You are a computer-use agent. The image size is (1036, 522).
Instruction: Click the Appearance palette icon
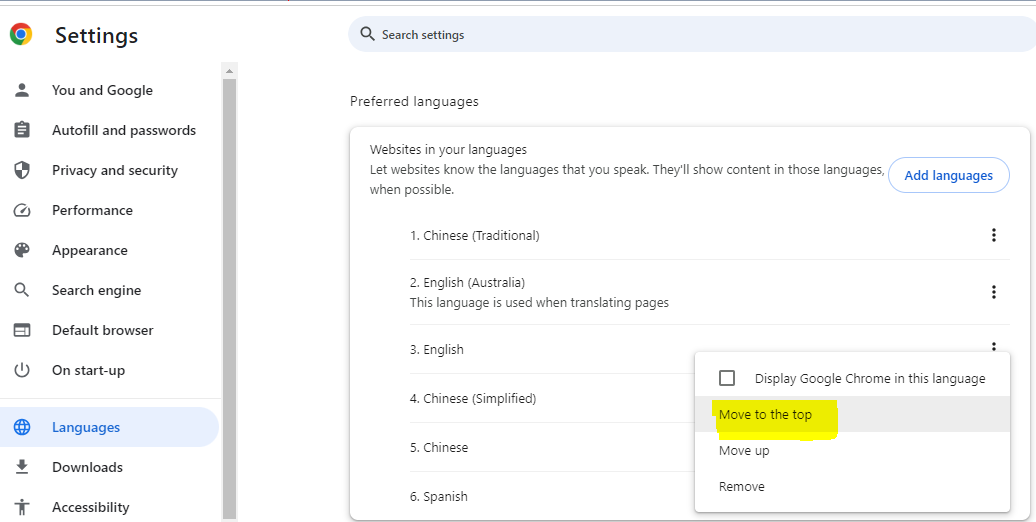tap(22, 250)
